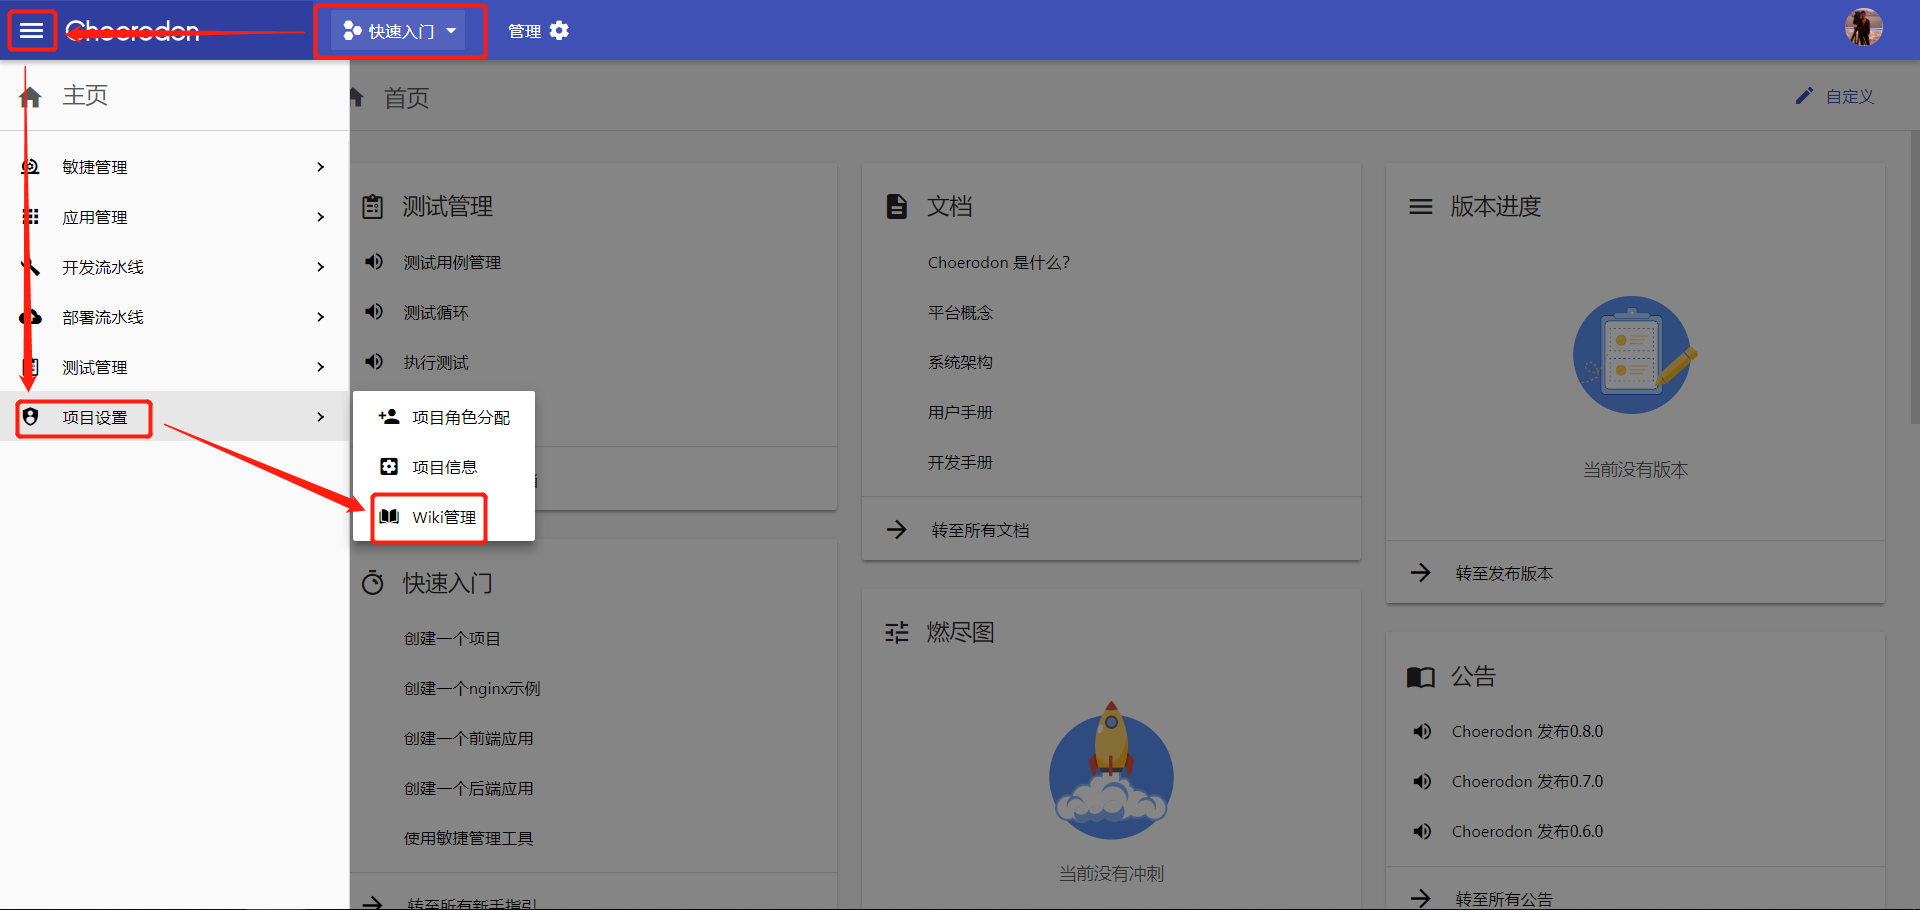
Task: Open 使用敏捷管理工具 guide
Action: click(x=468, y=838)
